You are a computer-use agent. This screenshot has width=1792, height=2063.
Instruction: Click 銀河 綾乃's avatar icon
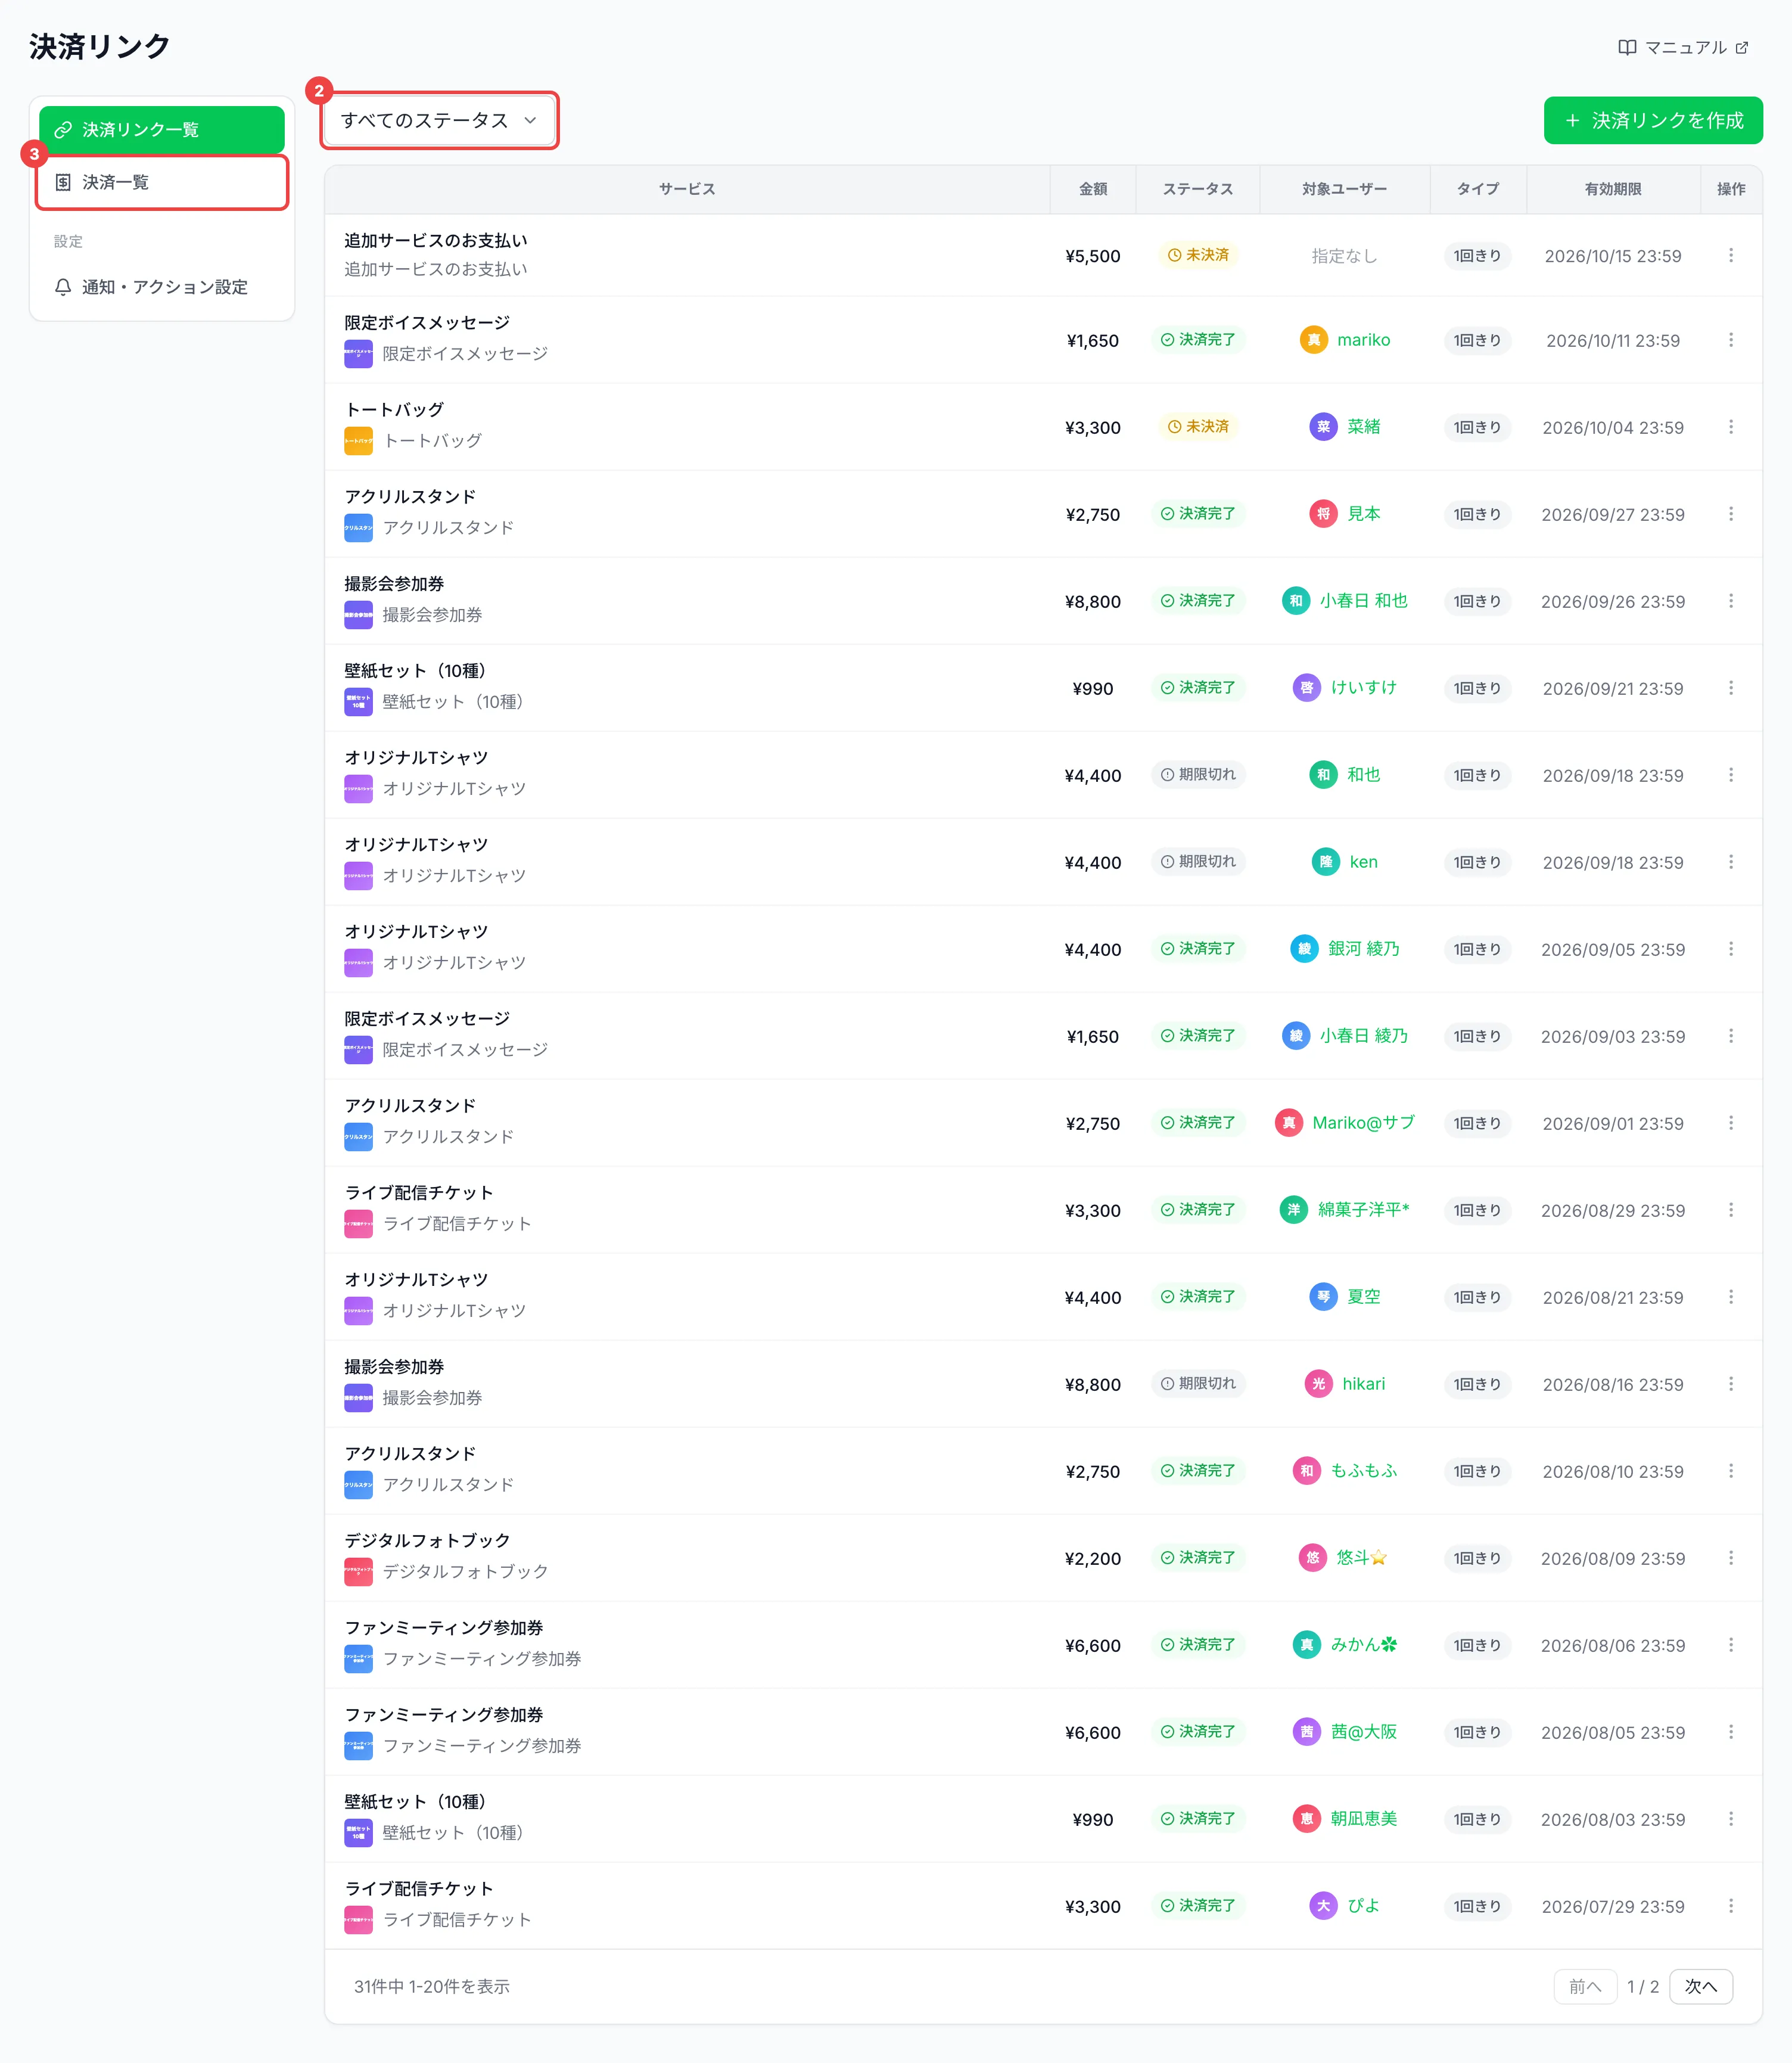pos(1304,949)
